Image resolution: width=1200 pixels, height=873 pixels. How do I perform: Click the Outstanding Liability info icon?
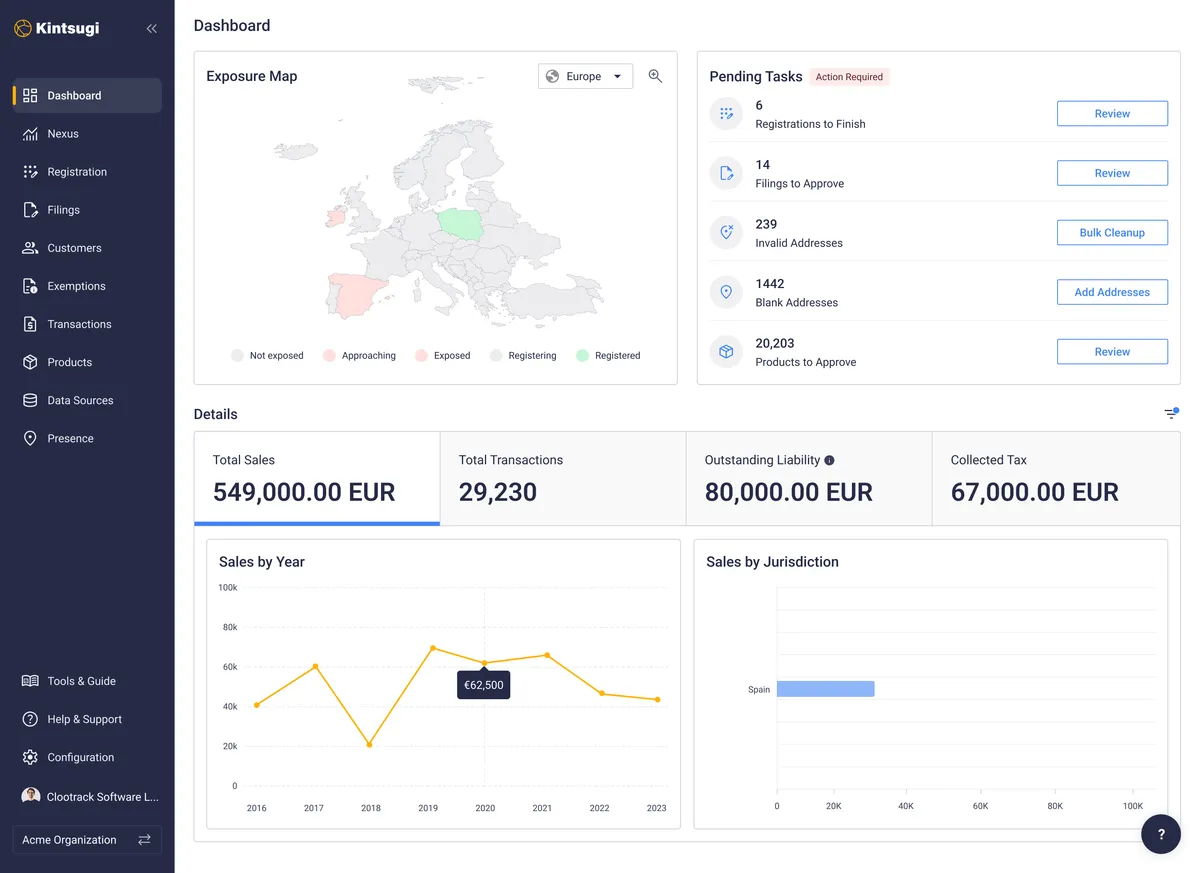(x=829, y=460)
